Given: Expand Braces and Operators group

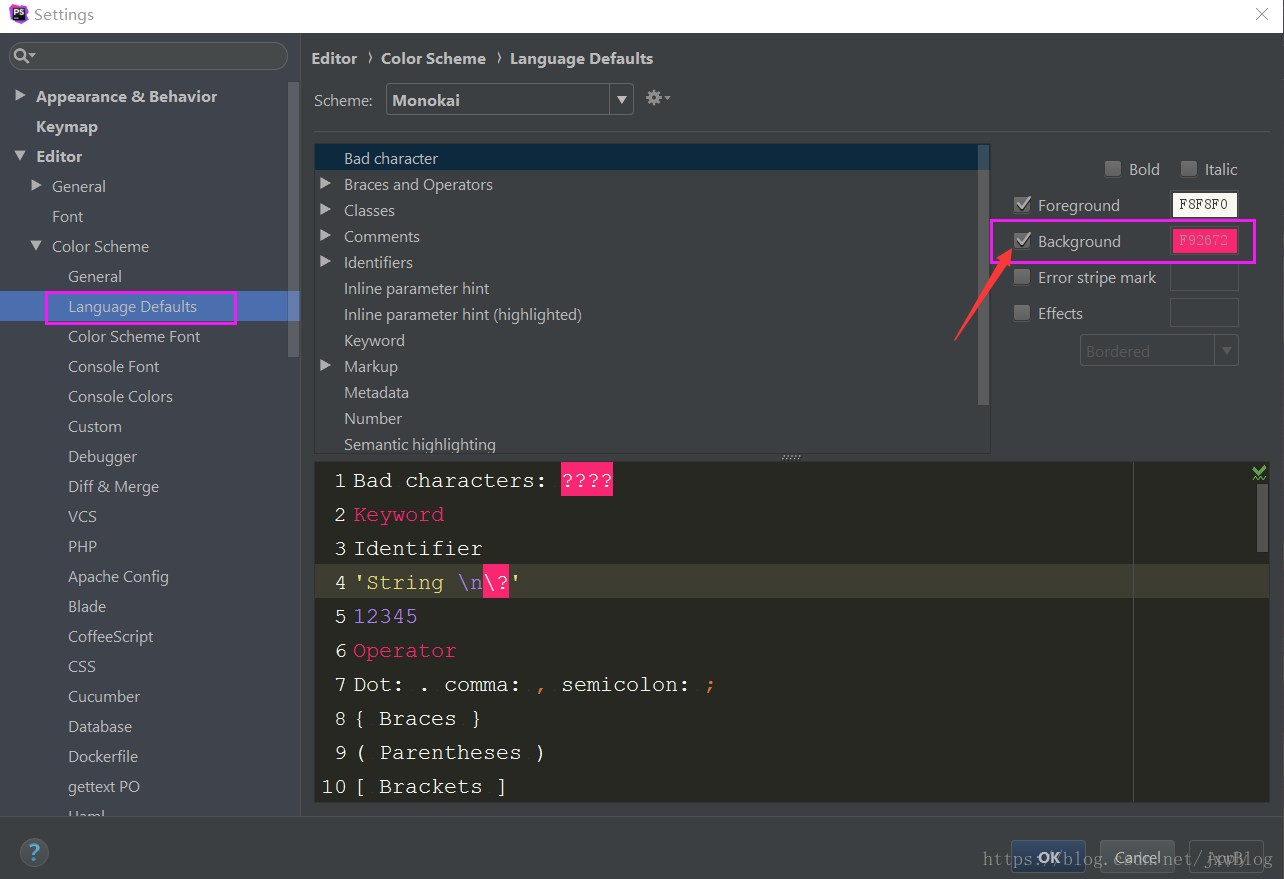Looking at the screenshot, I should click(x=326, y=184).
